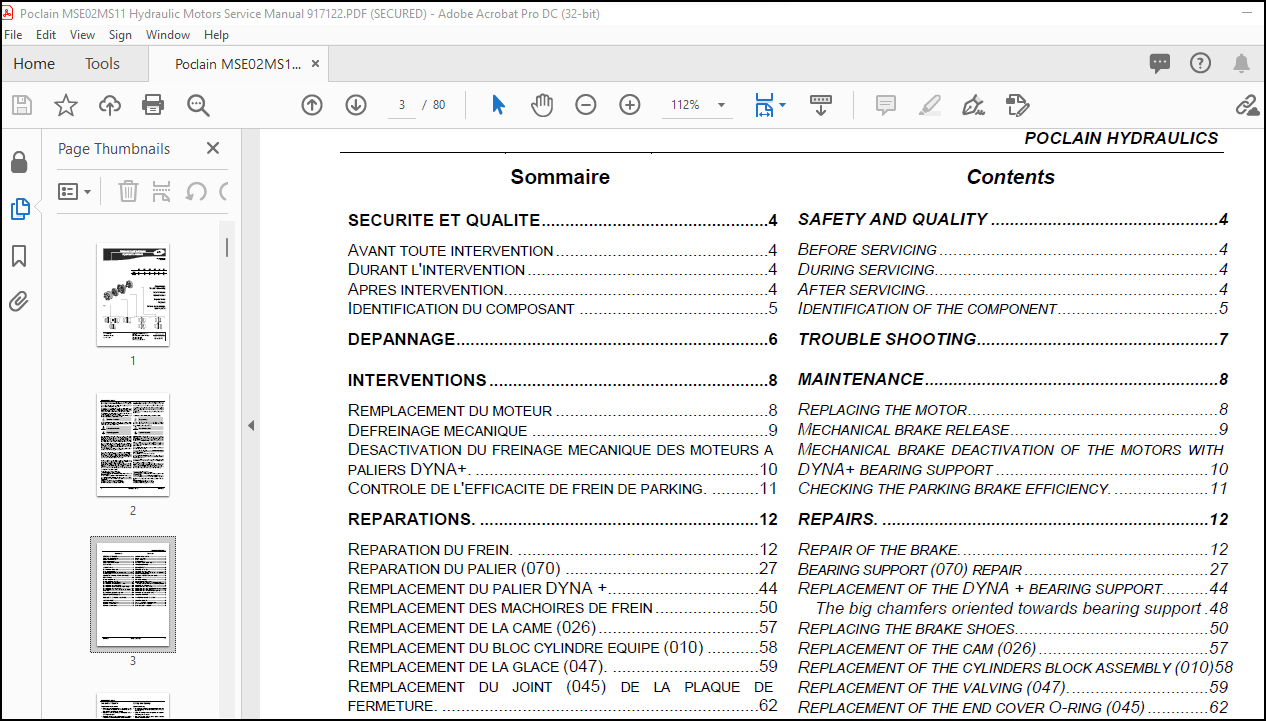The width and height of the screenshot is (1266, 721).
Task: Open the security lock panel icon
Action: (19, 163)
